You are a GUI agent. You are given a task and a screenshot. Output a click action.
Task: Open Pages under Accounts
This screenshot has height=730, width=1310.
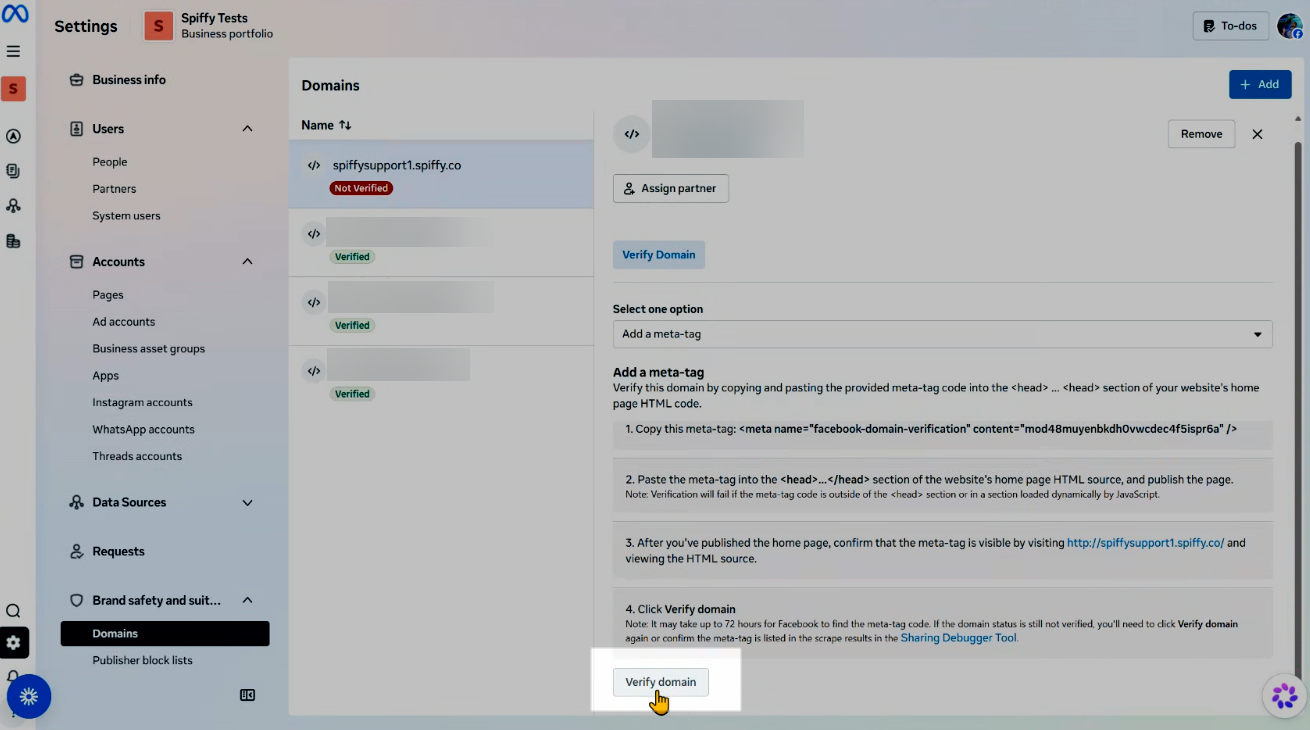tap(108, 295)
